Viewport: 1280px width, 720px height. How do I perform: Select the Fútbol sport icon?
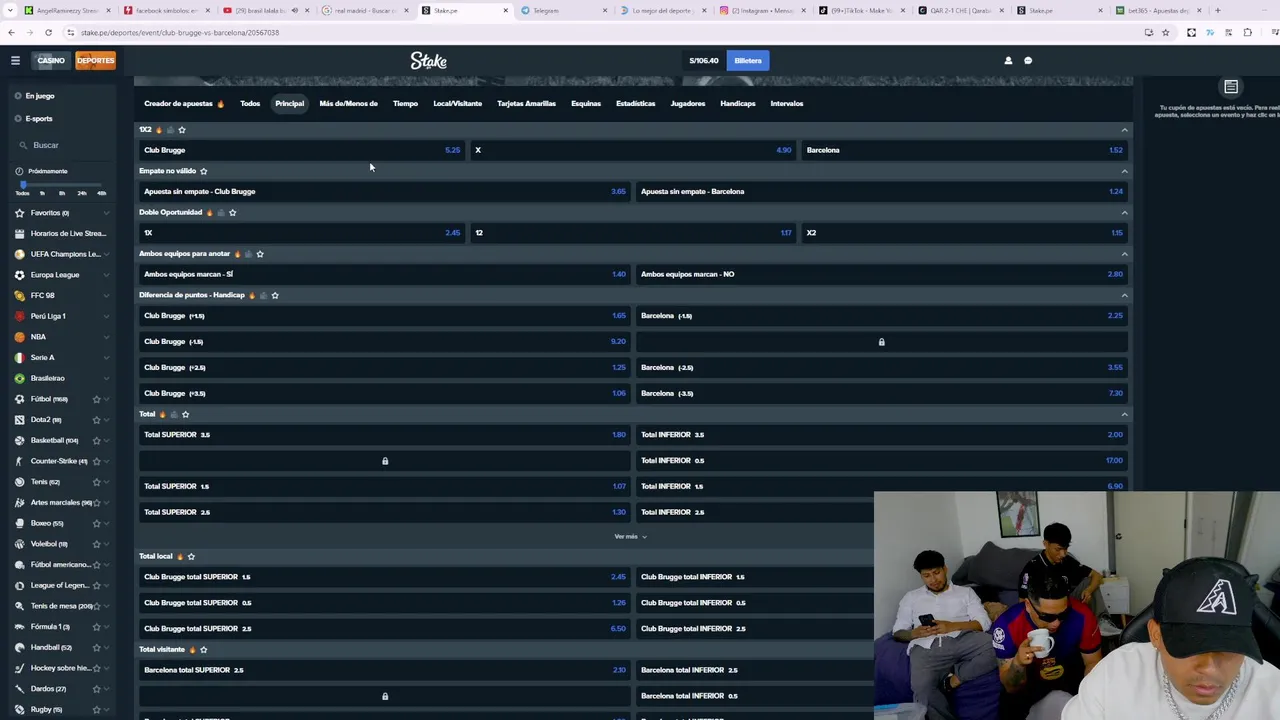pos(19,399)
